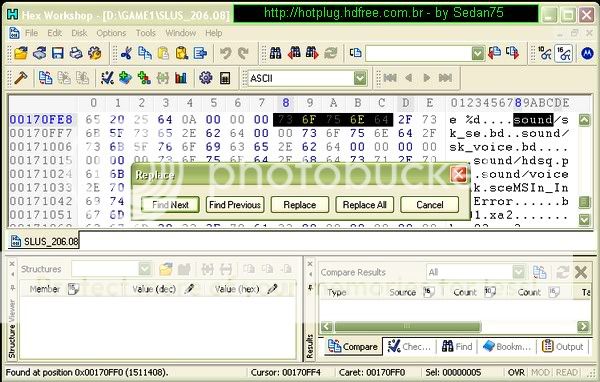Screen dimensions: 600x382
Task: Clear compare results with the X icon
Action: (581, 272)
